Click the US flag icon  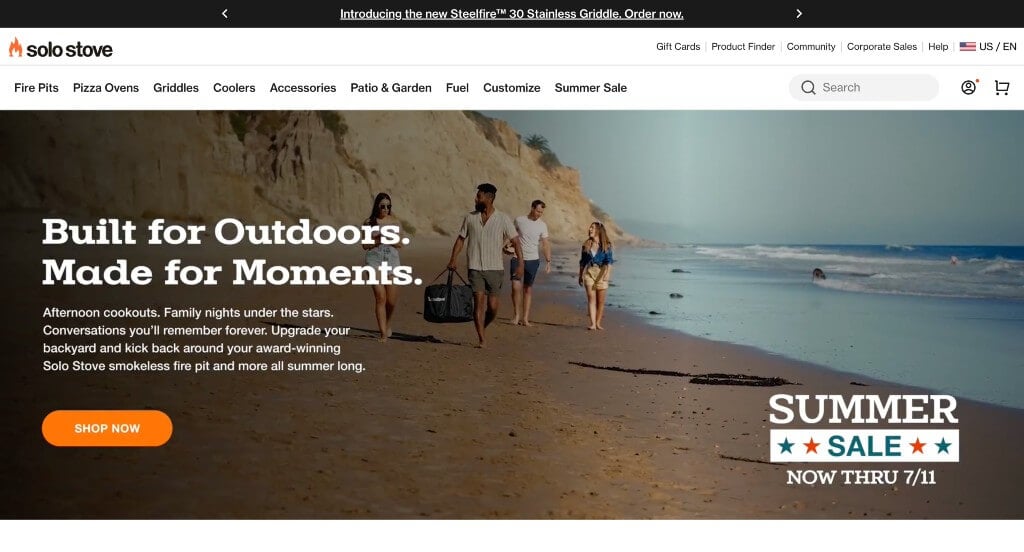967,46
